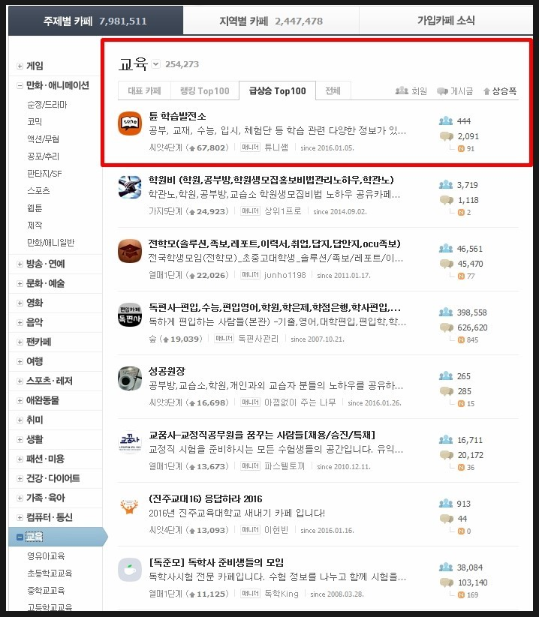Open the 교육 category dropdown arrow
Image resolution: width=539 pixels, height=617 pixels.
(156, 64)
